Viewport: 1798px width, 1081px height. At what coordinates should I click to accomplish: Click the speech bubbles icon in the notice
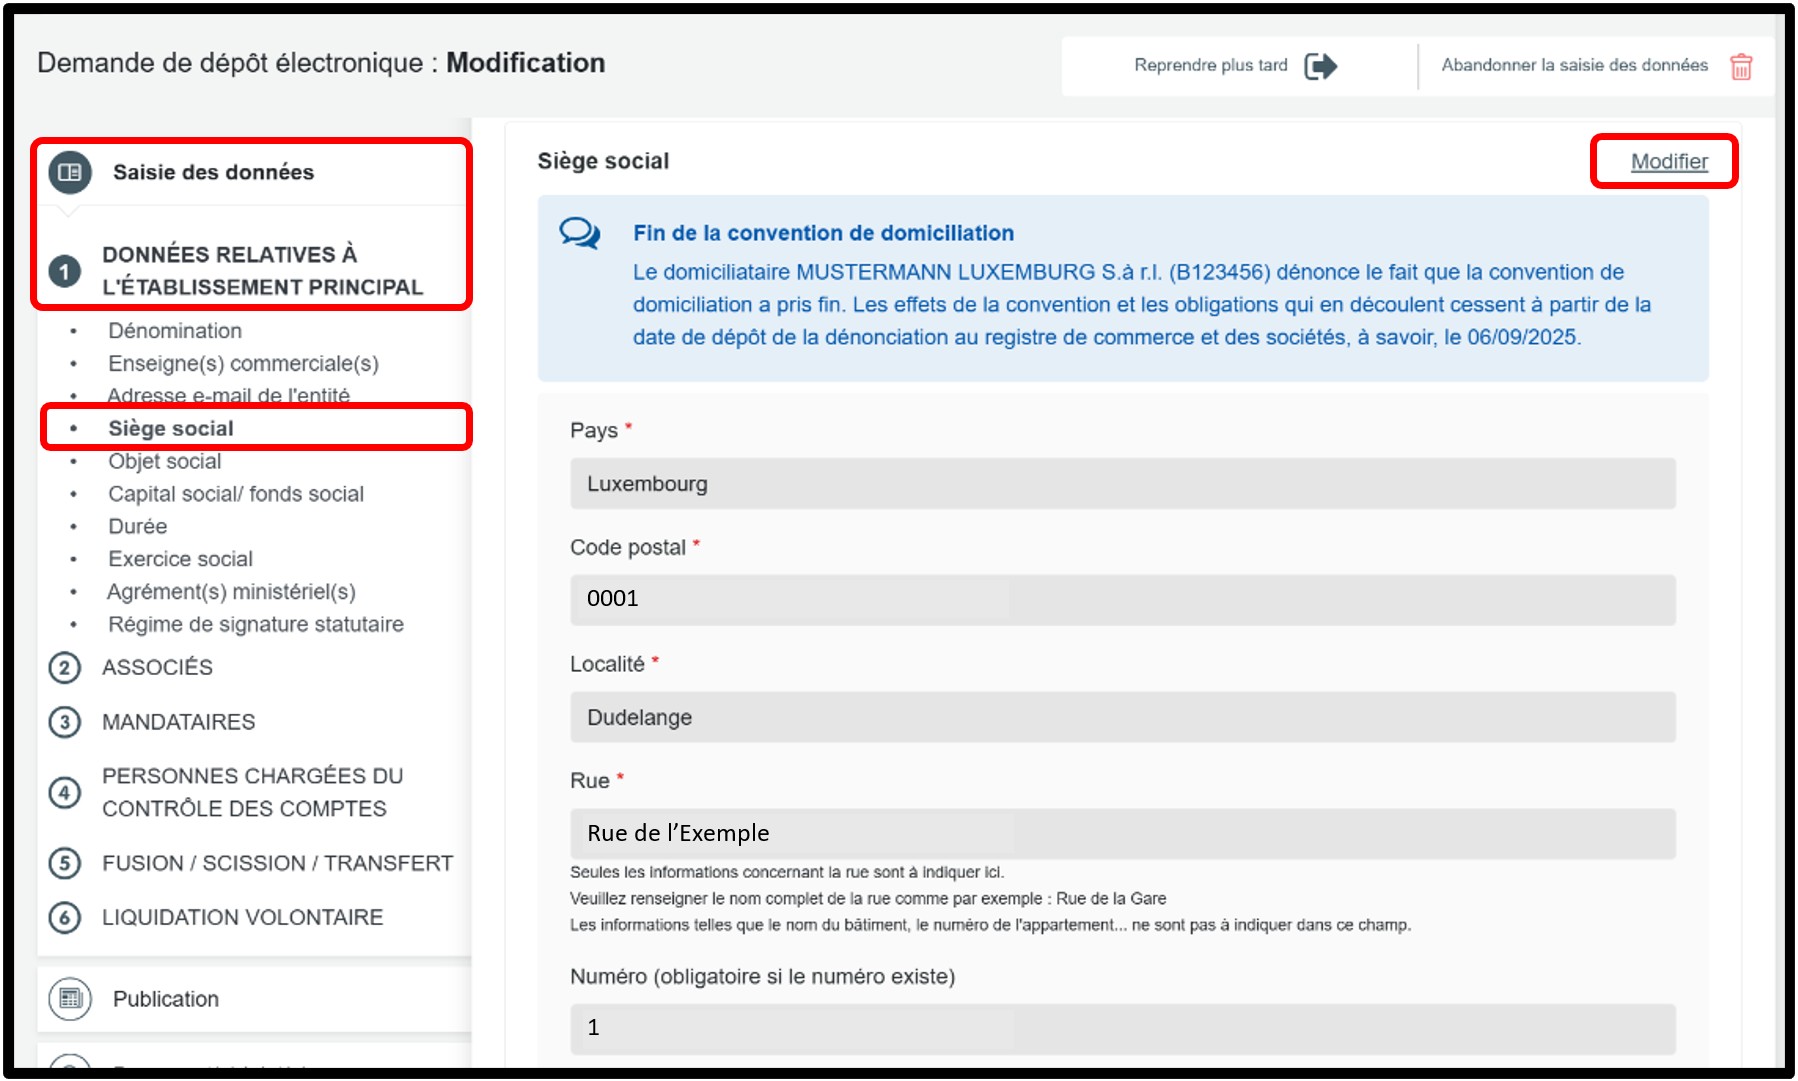[x=580, y=233]
